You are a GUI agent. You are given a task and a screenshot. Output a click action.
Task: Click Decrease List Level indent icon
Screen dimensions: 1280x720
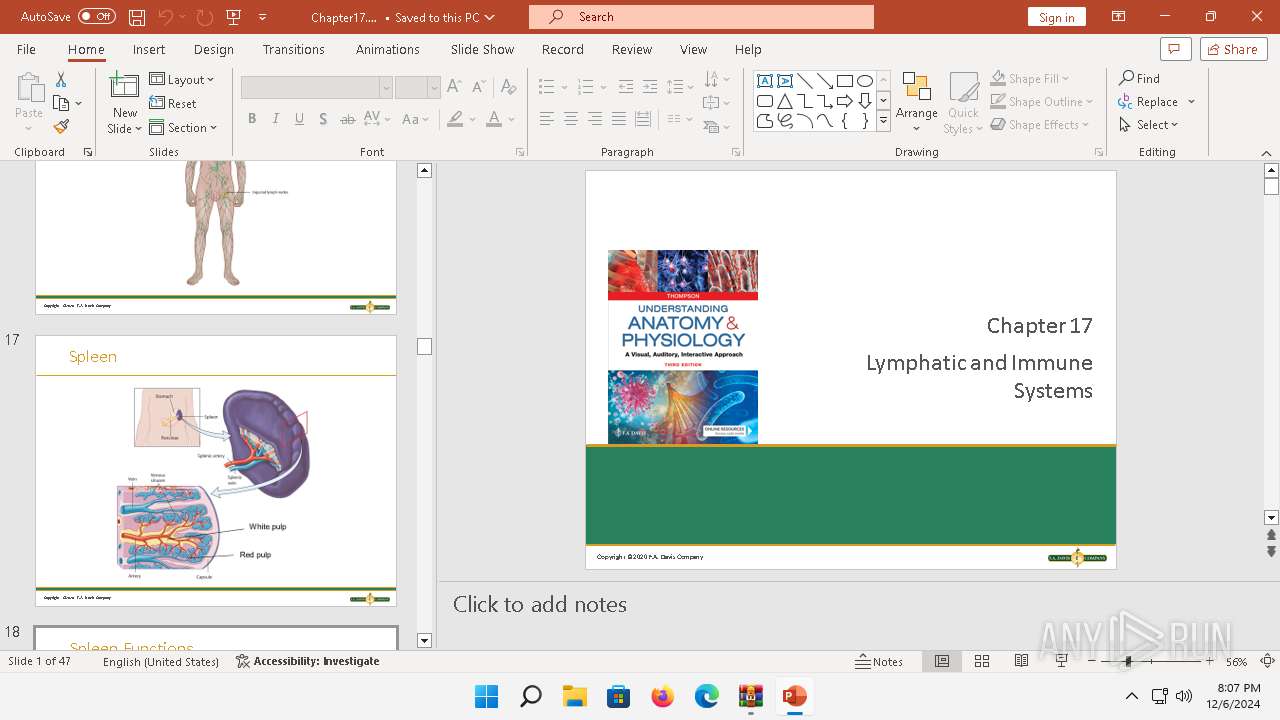[x=626, y=87]
